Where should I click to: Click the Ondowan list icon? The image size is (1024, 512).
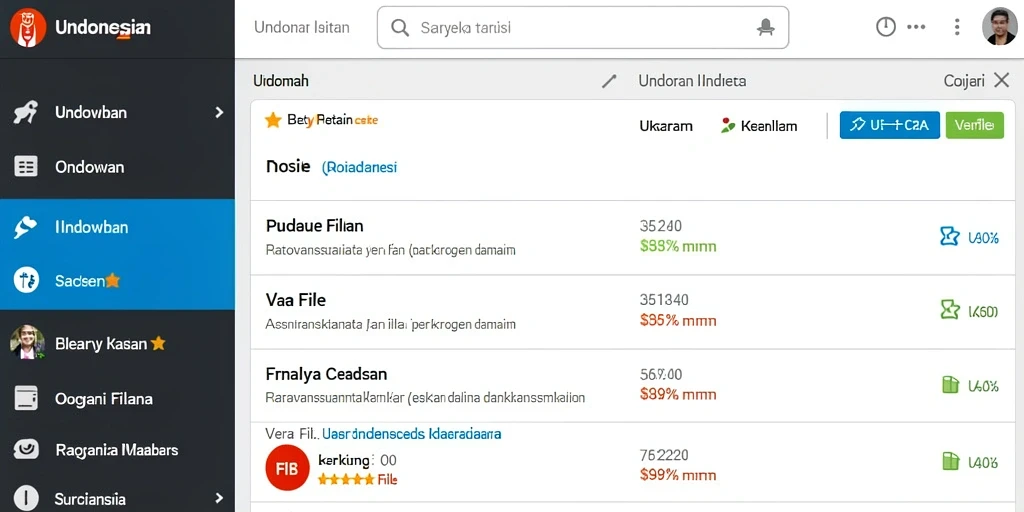click(26, 167)
